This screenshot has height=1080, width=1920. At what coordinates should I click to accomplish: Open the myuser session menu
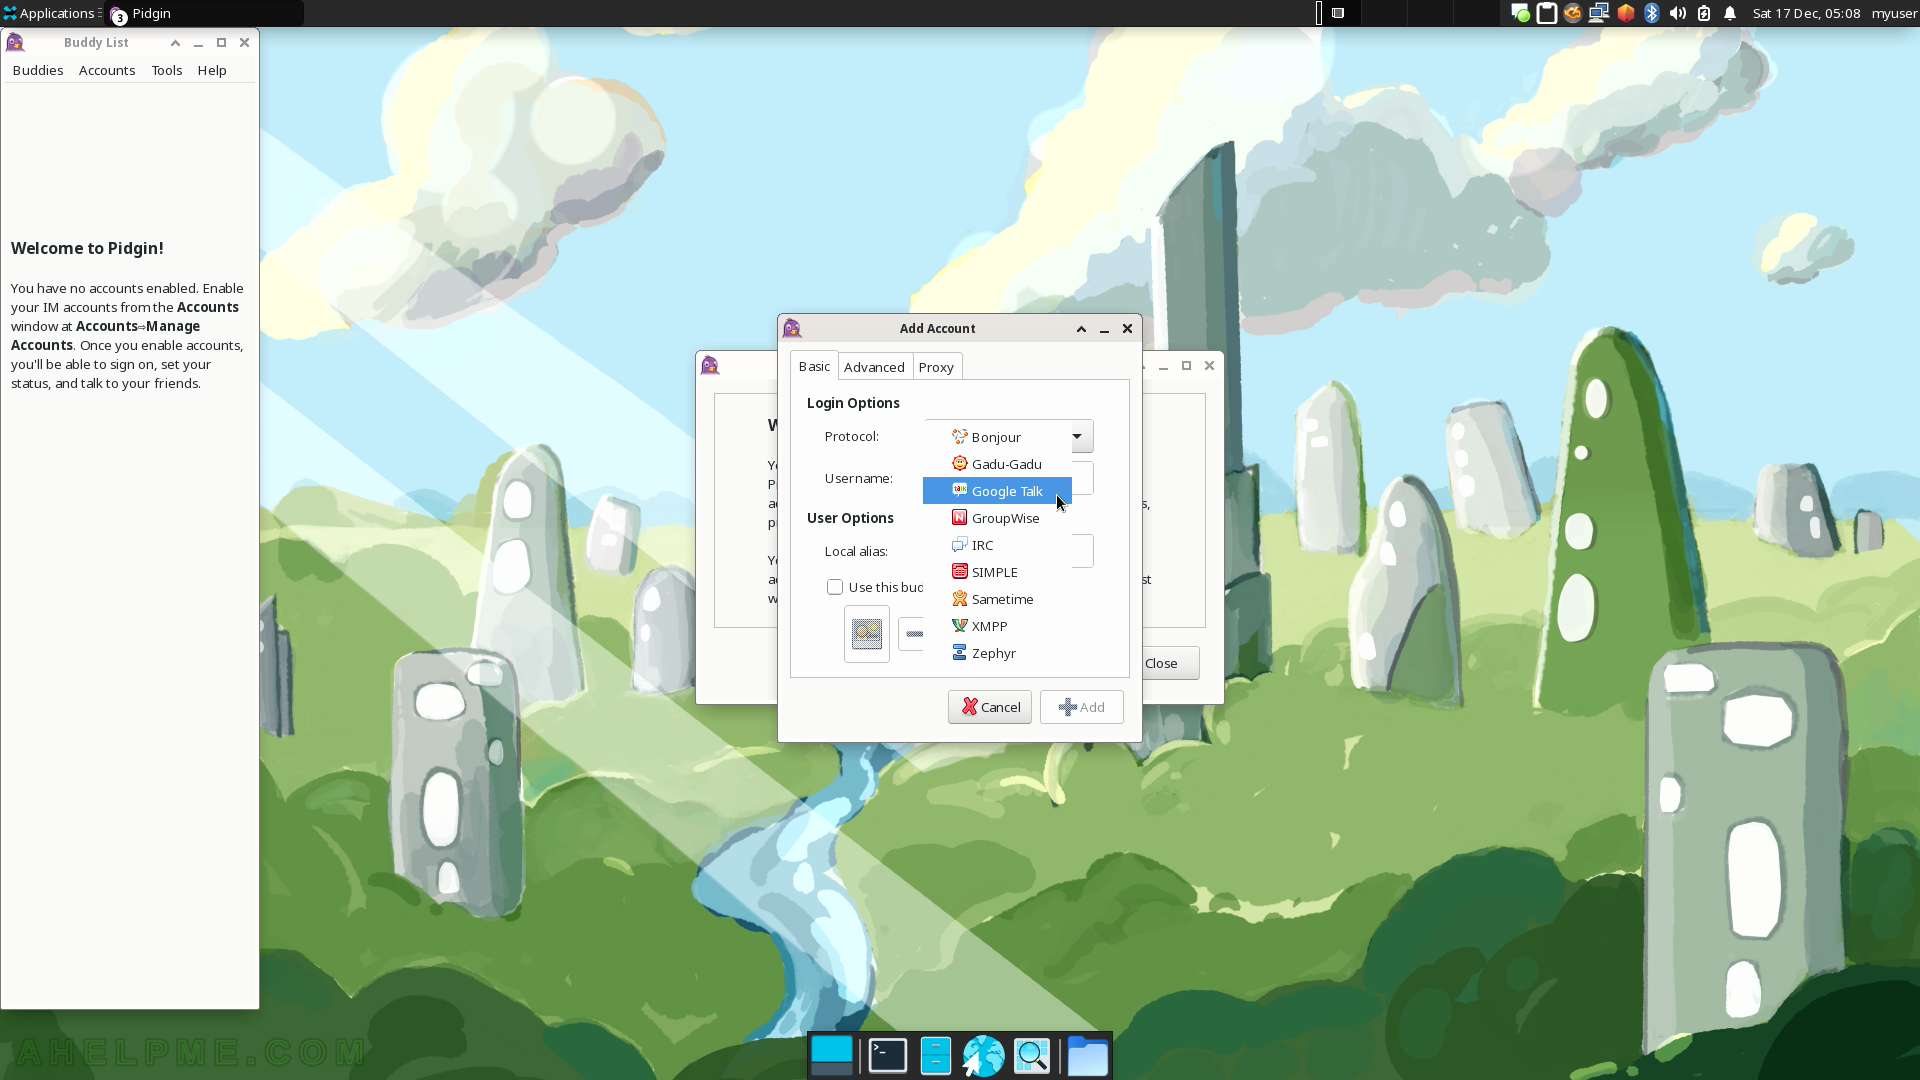[x=1894, y=13]
